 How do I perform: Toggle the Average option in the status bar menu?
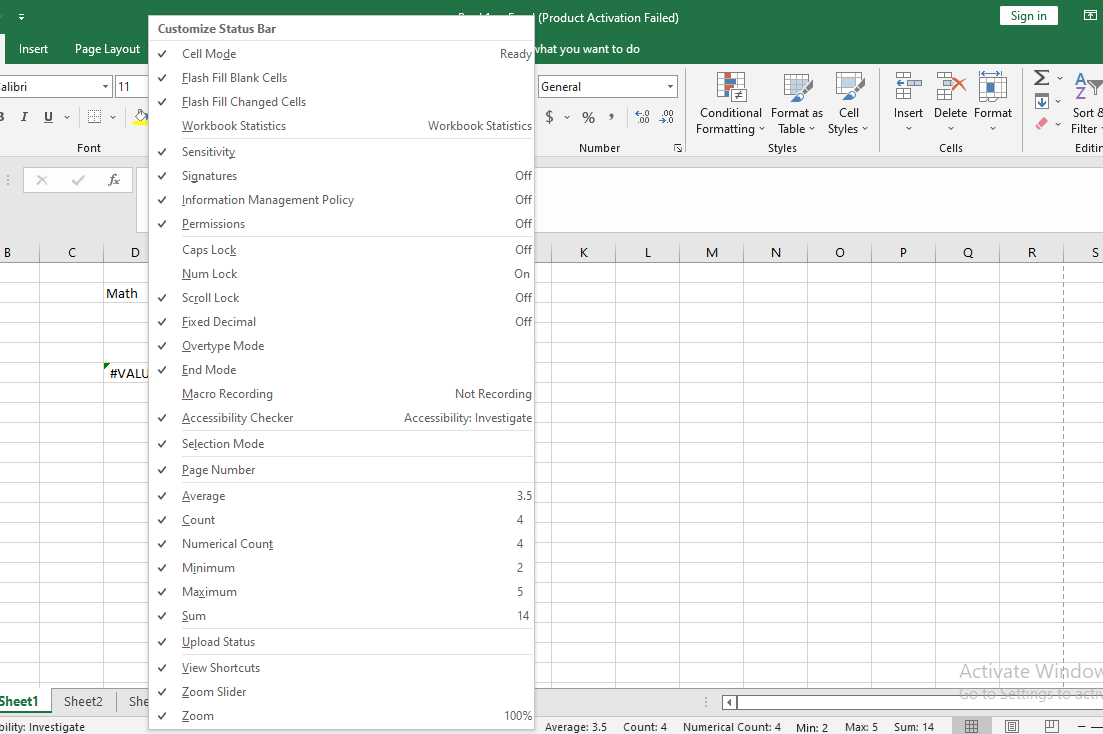coord(203,496)
